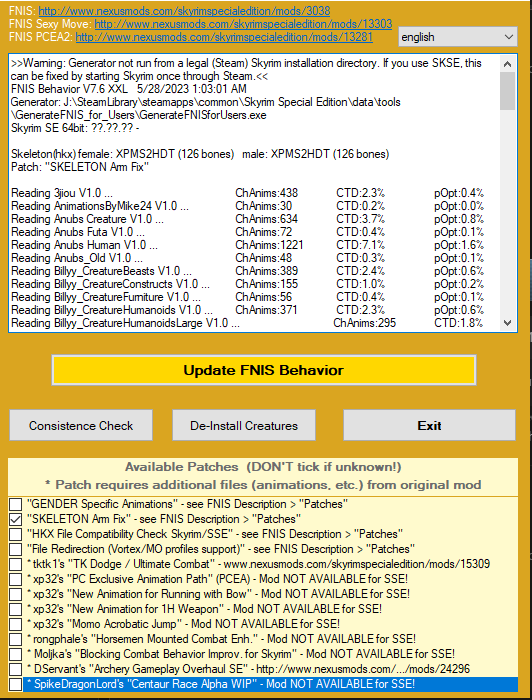Click the Exit button
This screenshot has height=700, width=532.
pos(429,425)
